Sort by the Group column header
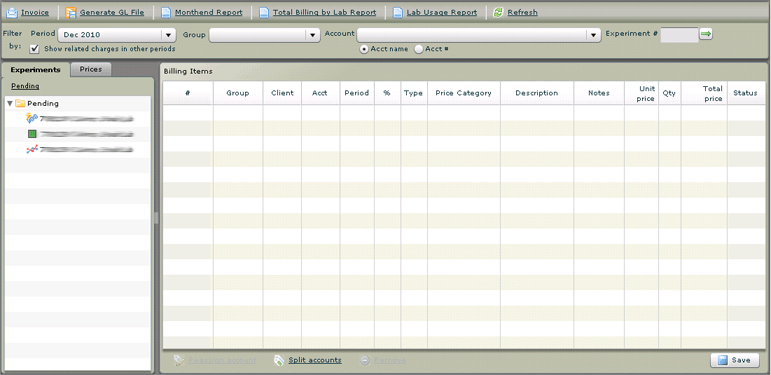The image size is (771, 375). coord(238,93)
